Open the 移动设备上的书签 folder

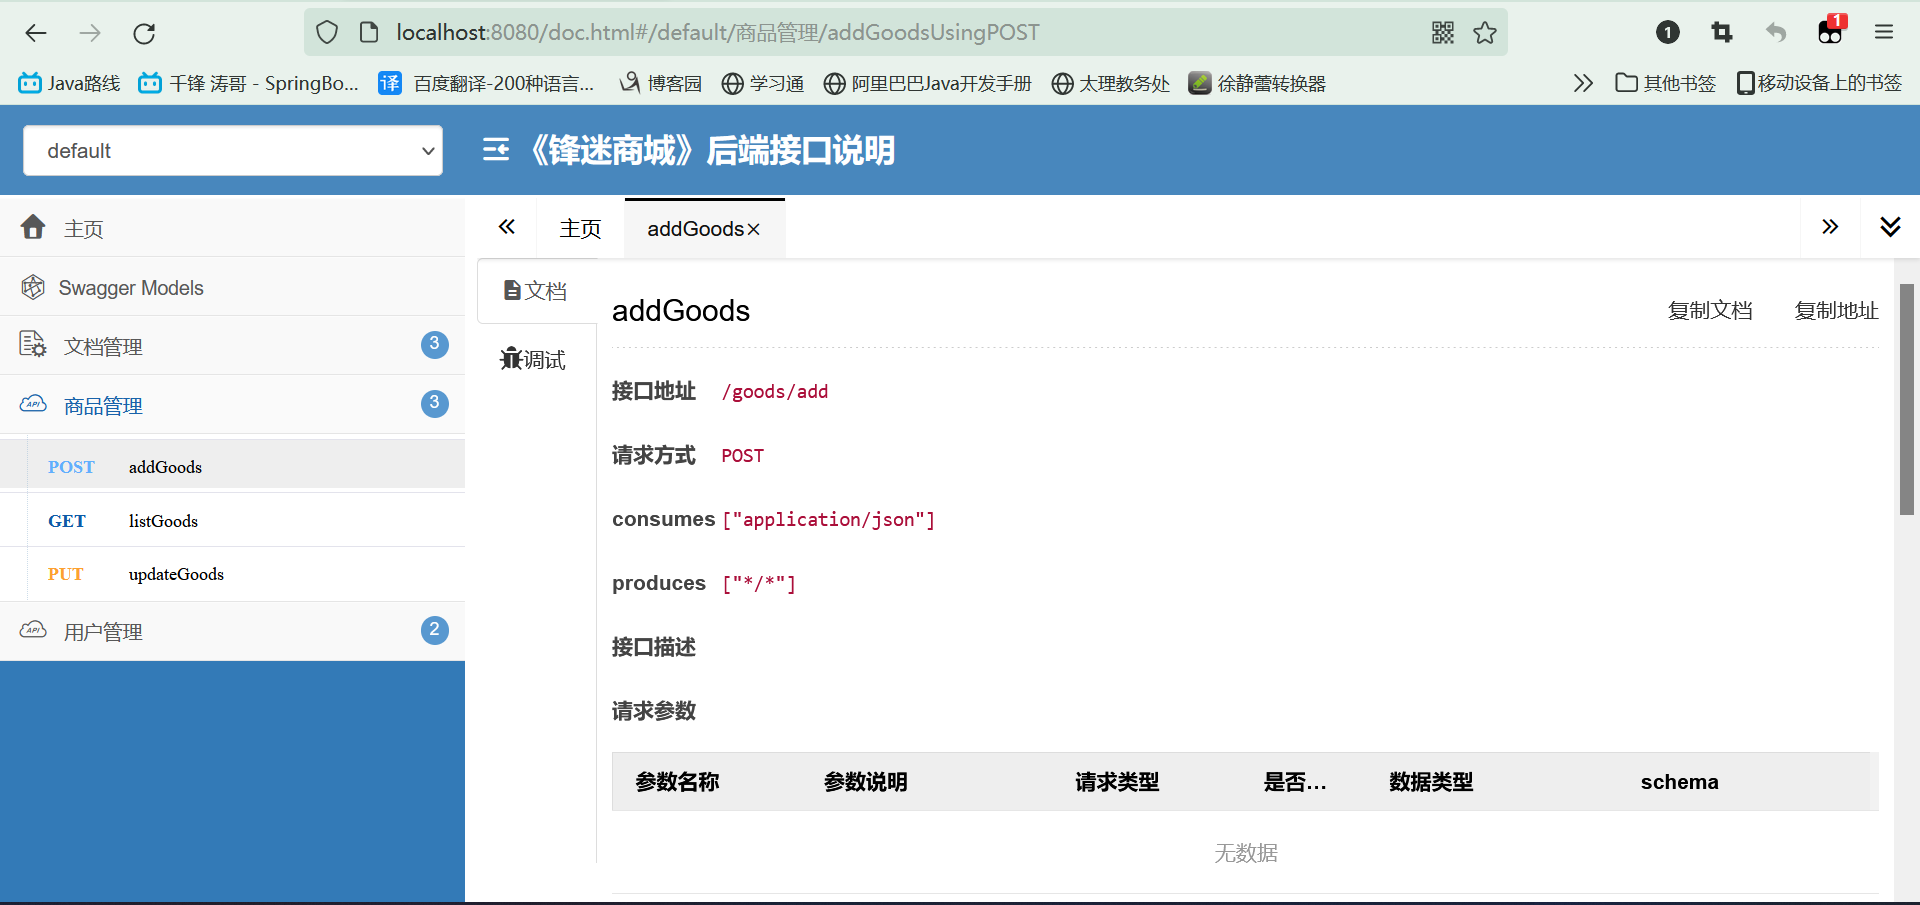coord(1819,83)
